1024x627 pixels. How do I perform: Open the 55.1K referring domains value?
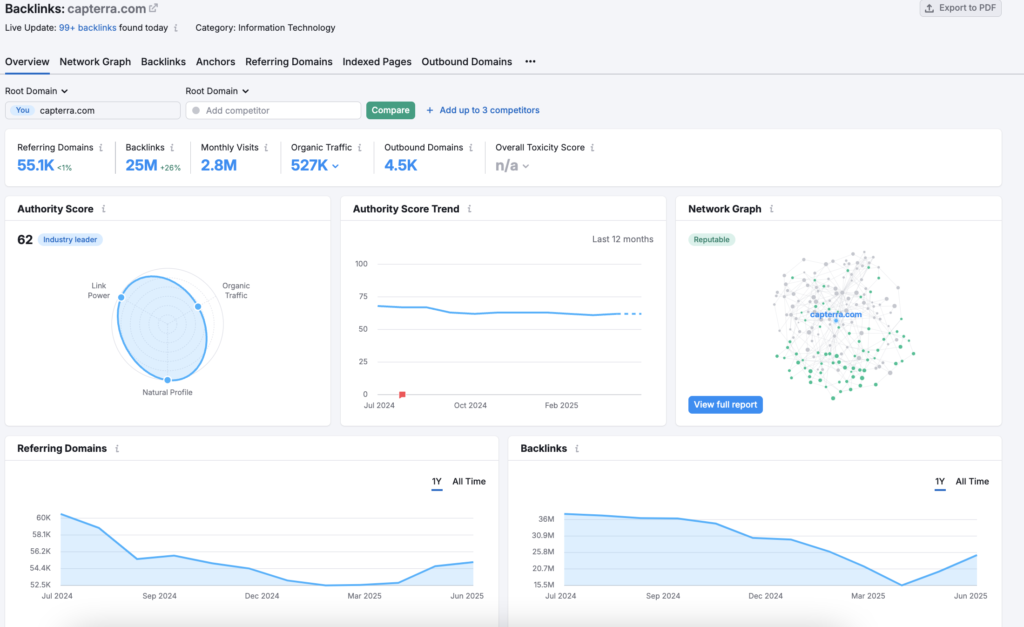click(x=35, y=165)
